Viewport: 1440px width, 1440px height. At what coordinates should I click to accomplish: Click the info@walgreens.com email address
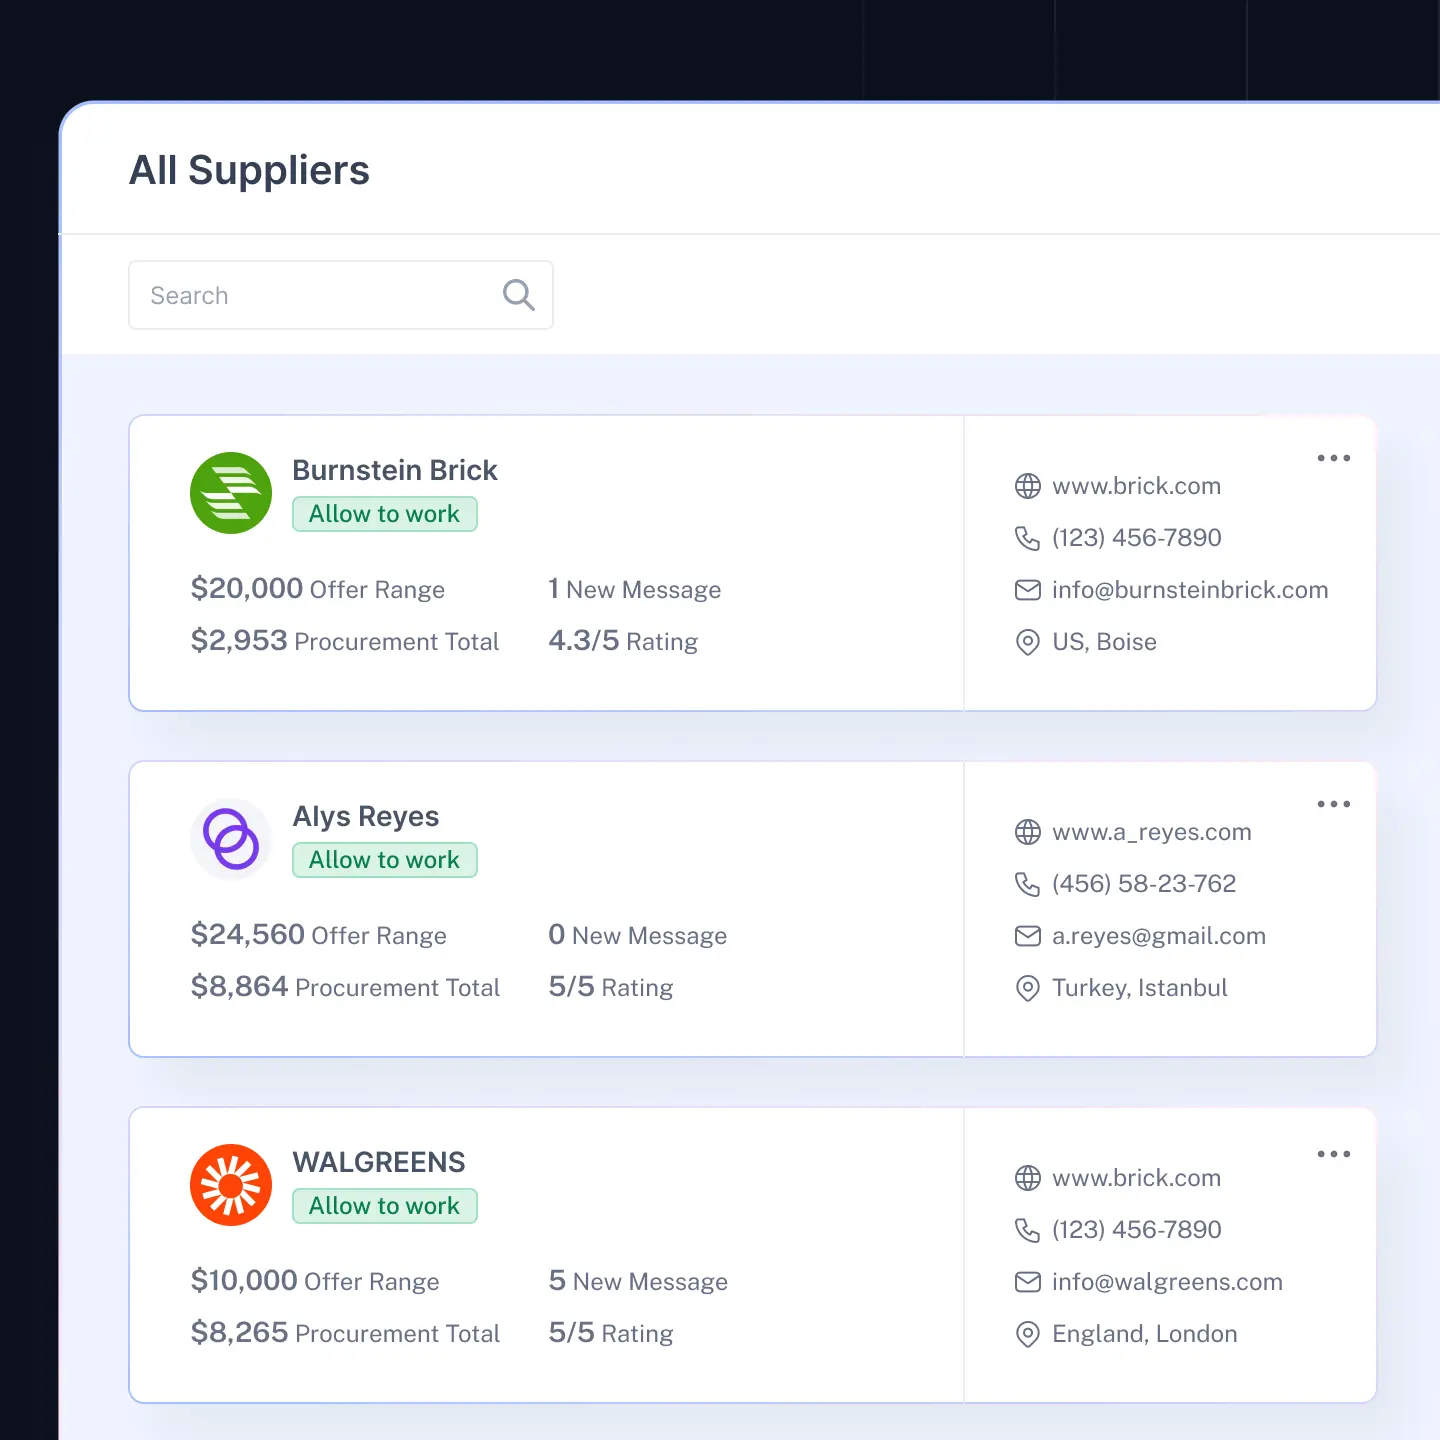coord(1167,1282)
